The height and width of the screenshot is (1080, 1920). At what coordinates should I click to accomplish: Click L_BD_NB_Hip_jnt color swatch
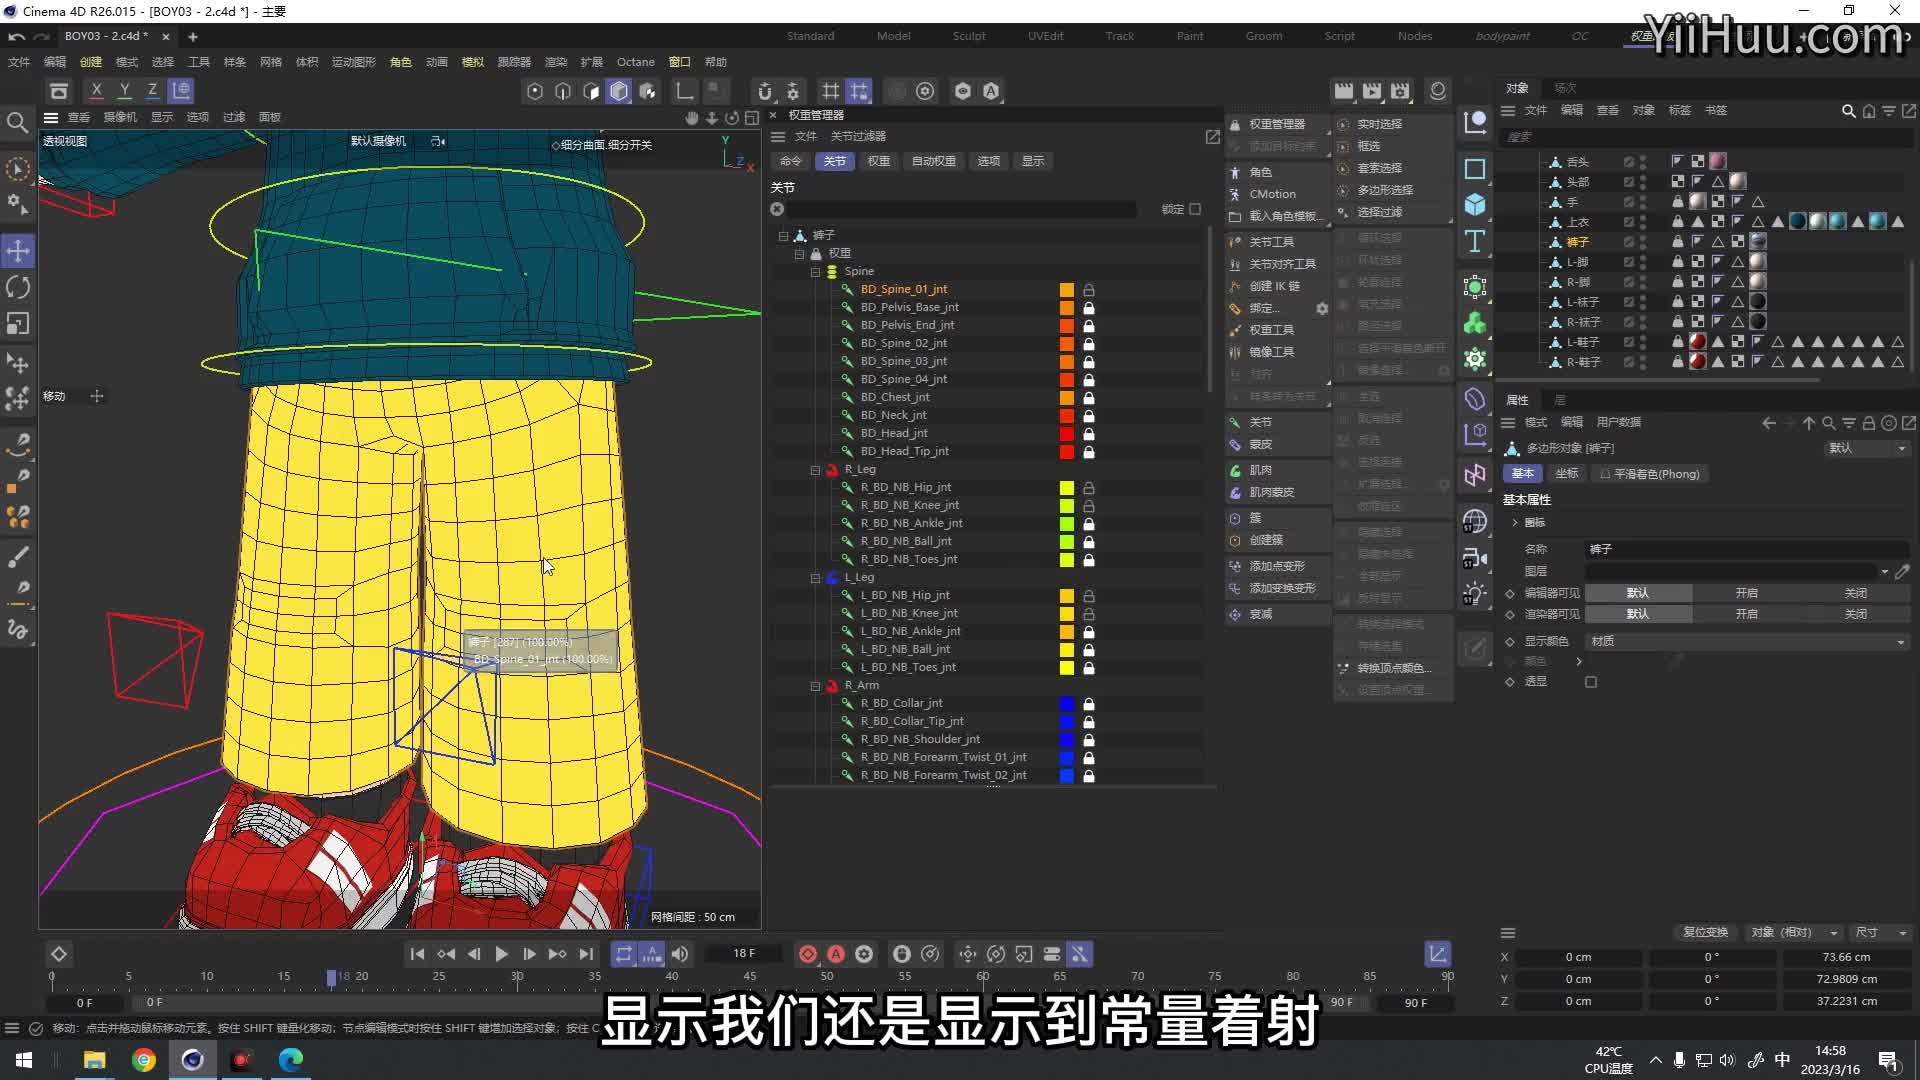point(1067,596)
